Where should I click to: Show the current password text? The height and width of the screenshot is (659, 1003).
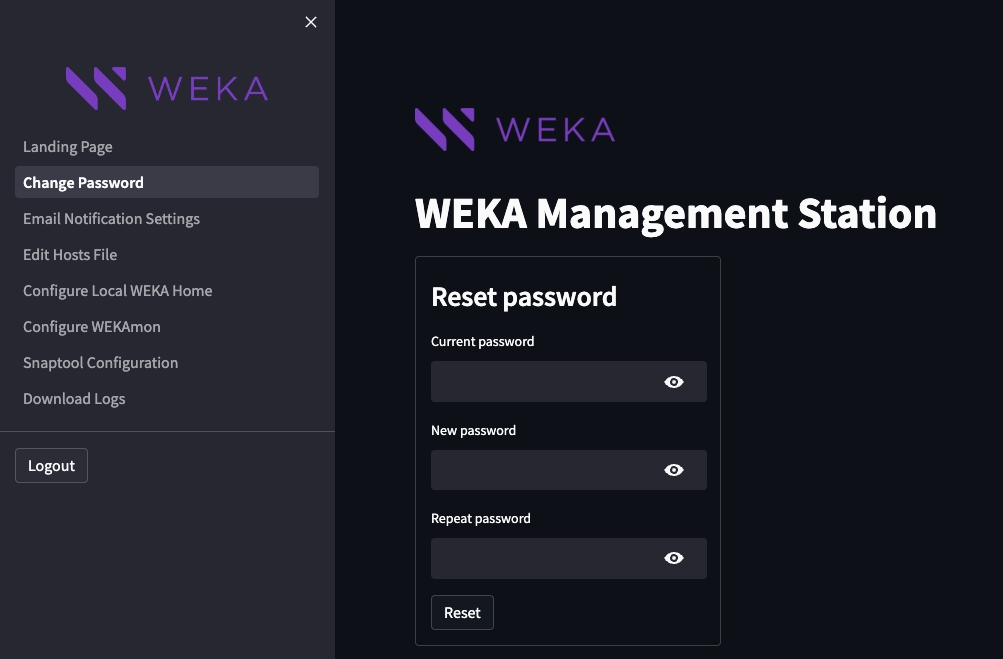click(674, 382)
